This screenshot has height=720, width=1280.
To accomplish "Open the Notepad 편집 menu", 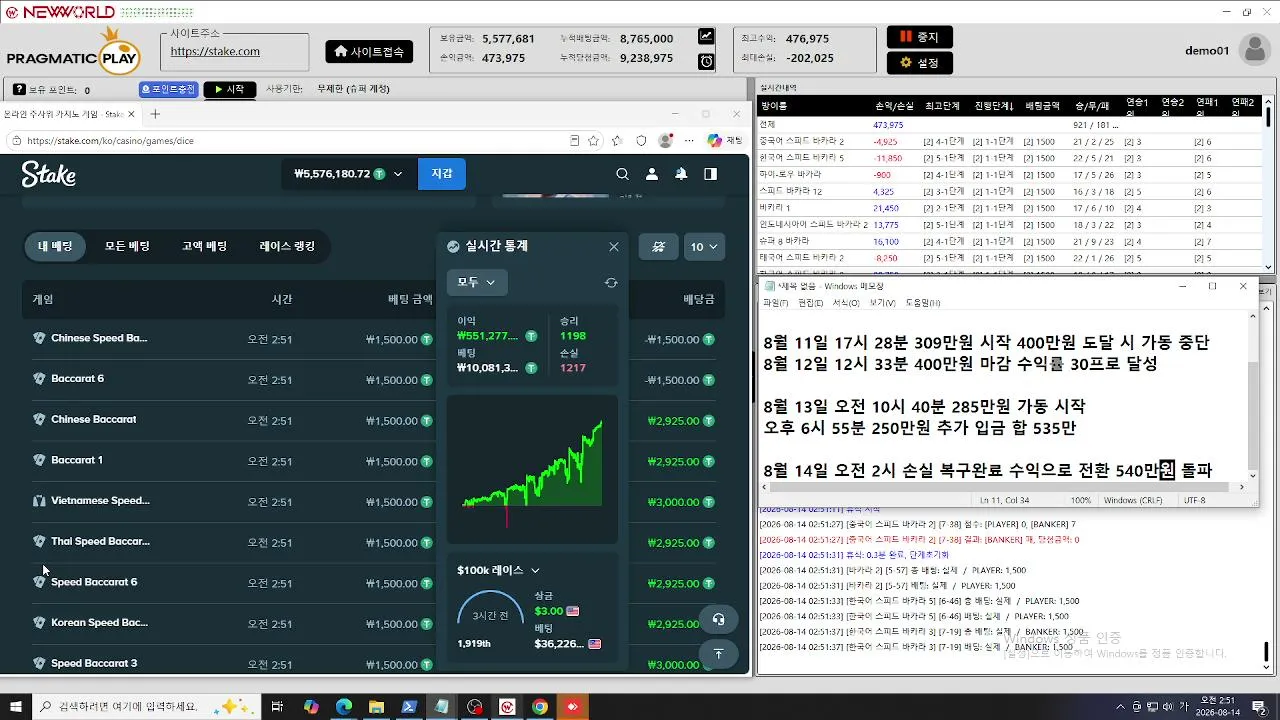I will [x=810, y=303].
